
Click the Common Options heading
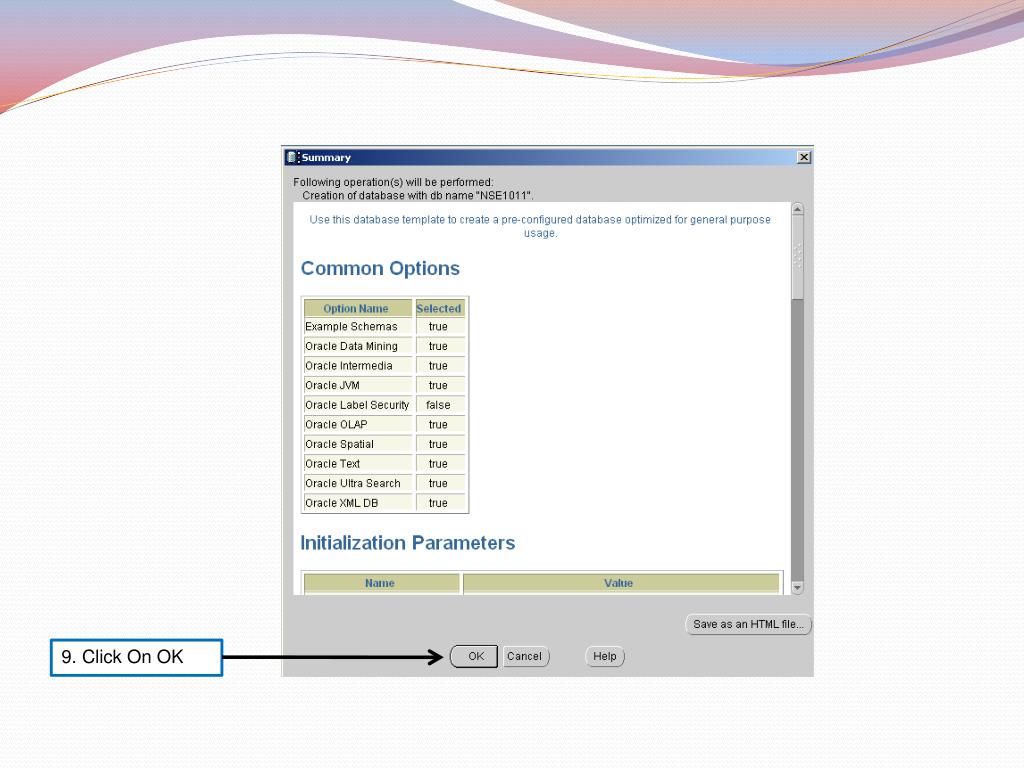tap(380, 268)
